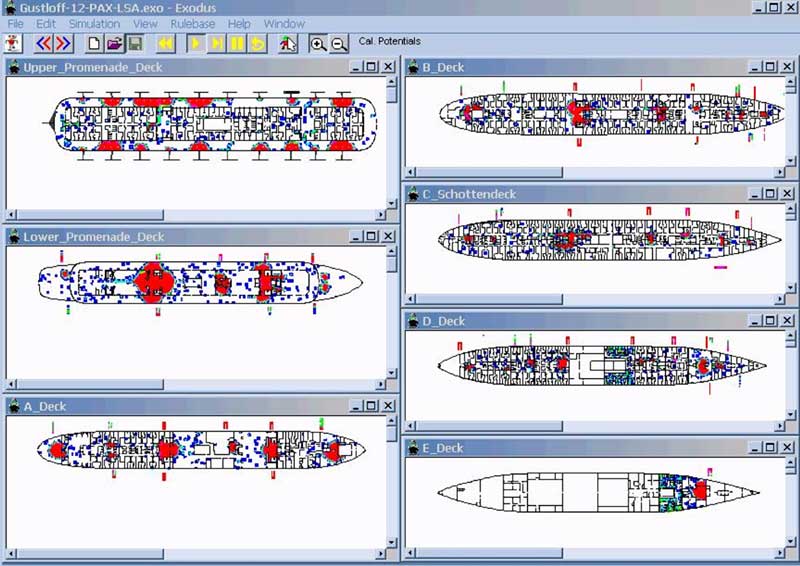Click Upper_Promenade_Deck horizontal scrollbar thumb
800x566 pixels.
[x=90, y=215]
